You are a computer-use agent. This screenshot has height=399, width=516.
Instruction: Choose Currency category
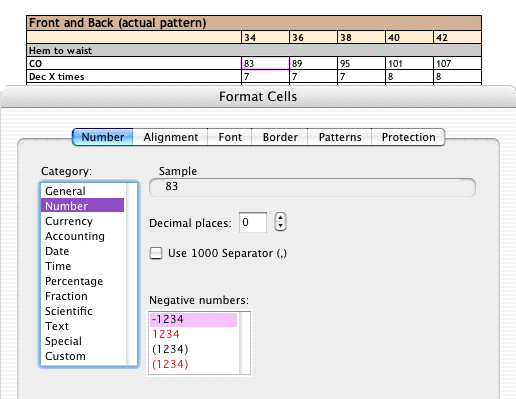click(x=82, y=221)
